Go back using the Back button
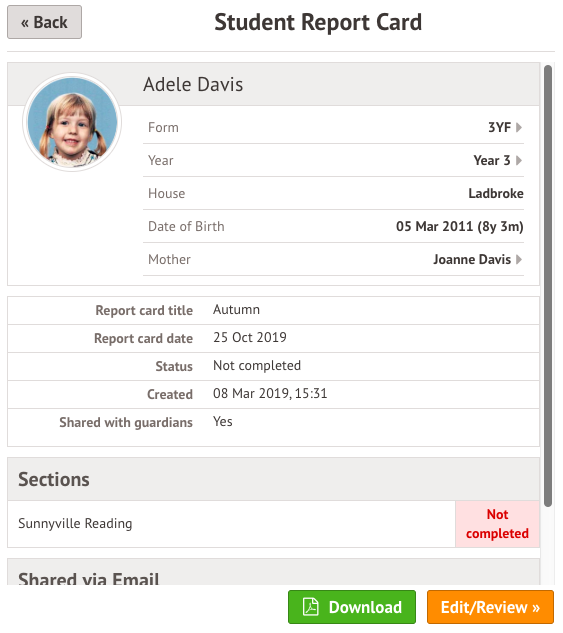The height and width of the screenshot is (633, 563). point(44,22)
